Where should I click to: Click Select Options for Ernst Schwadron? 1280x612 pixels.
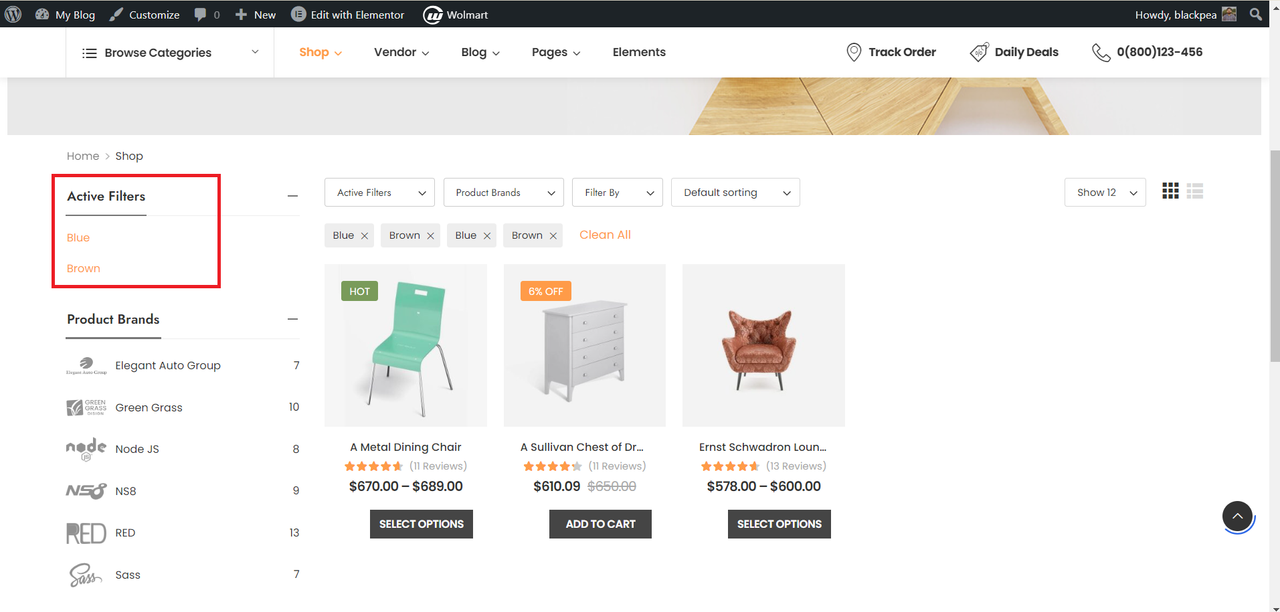click(x=779, y=524)
